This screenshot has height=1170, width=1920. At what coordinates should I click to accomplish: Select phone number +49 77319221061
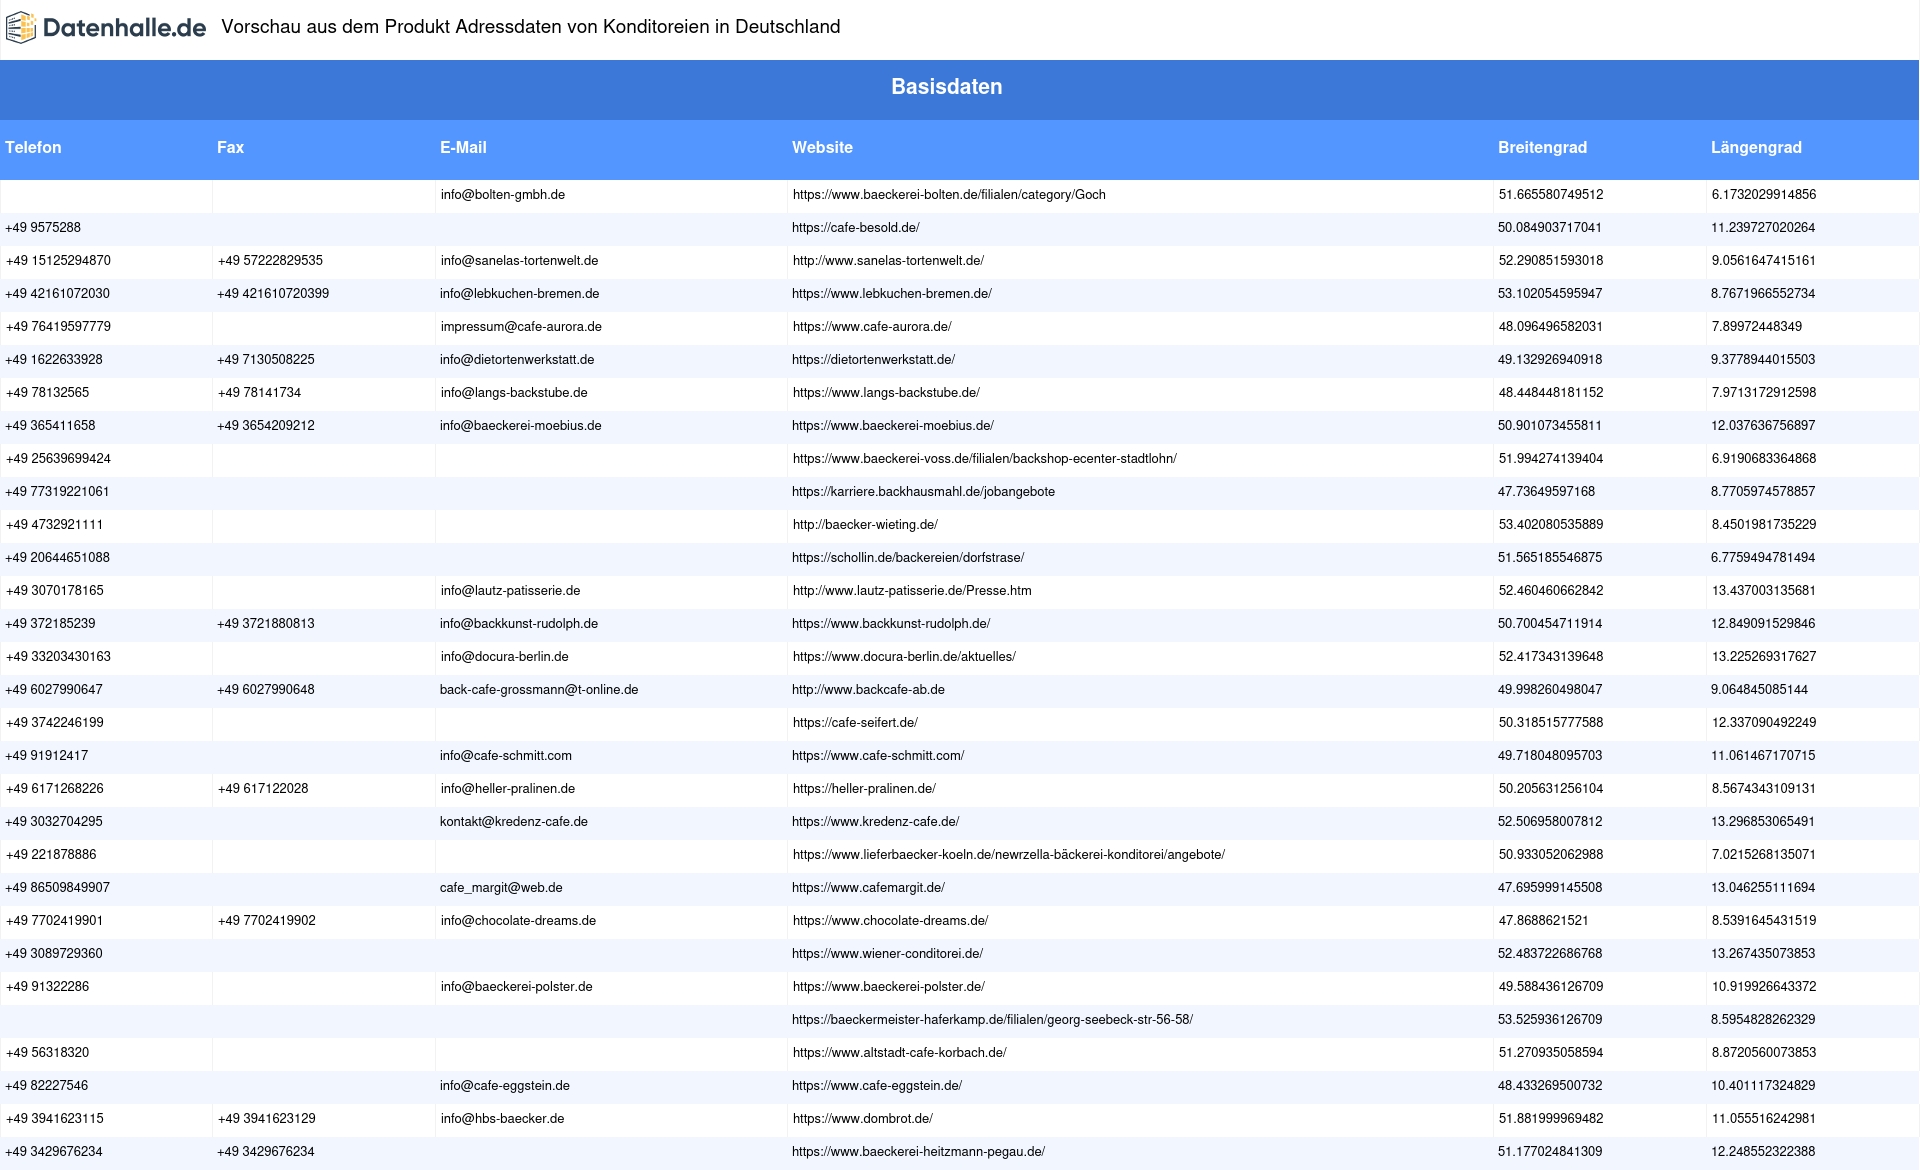(57, 492)
